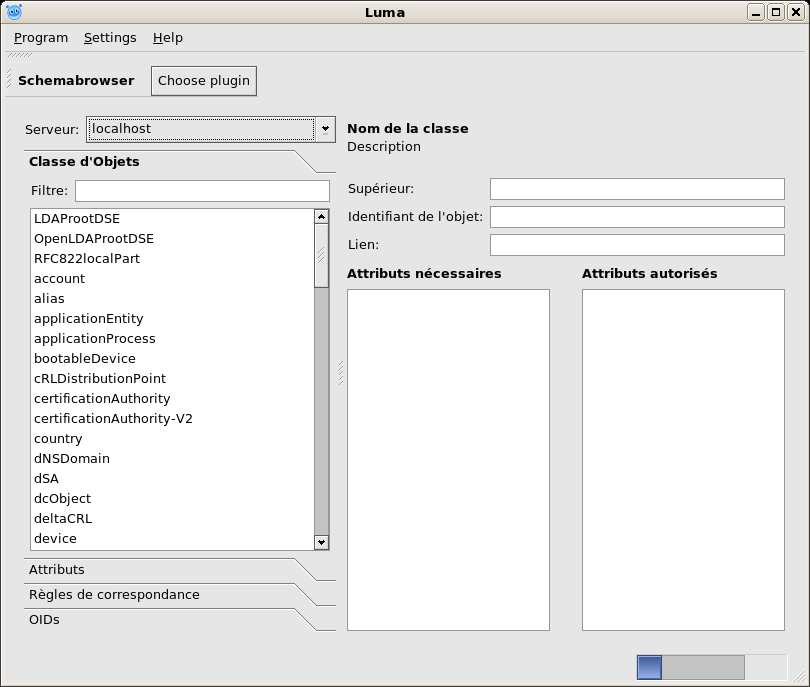Screen dimensions: 810x687
Task: Open the Help menu
Action: tap(168, 38)
